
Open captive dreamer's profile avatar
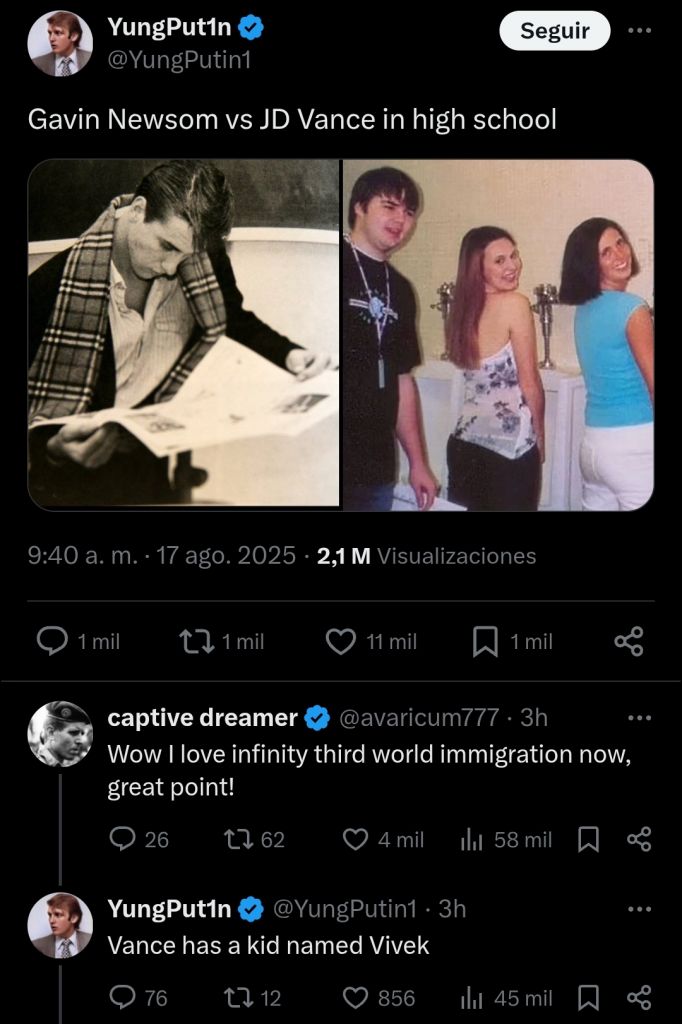coord(60,734)
